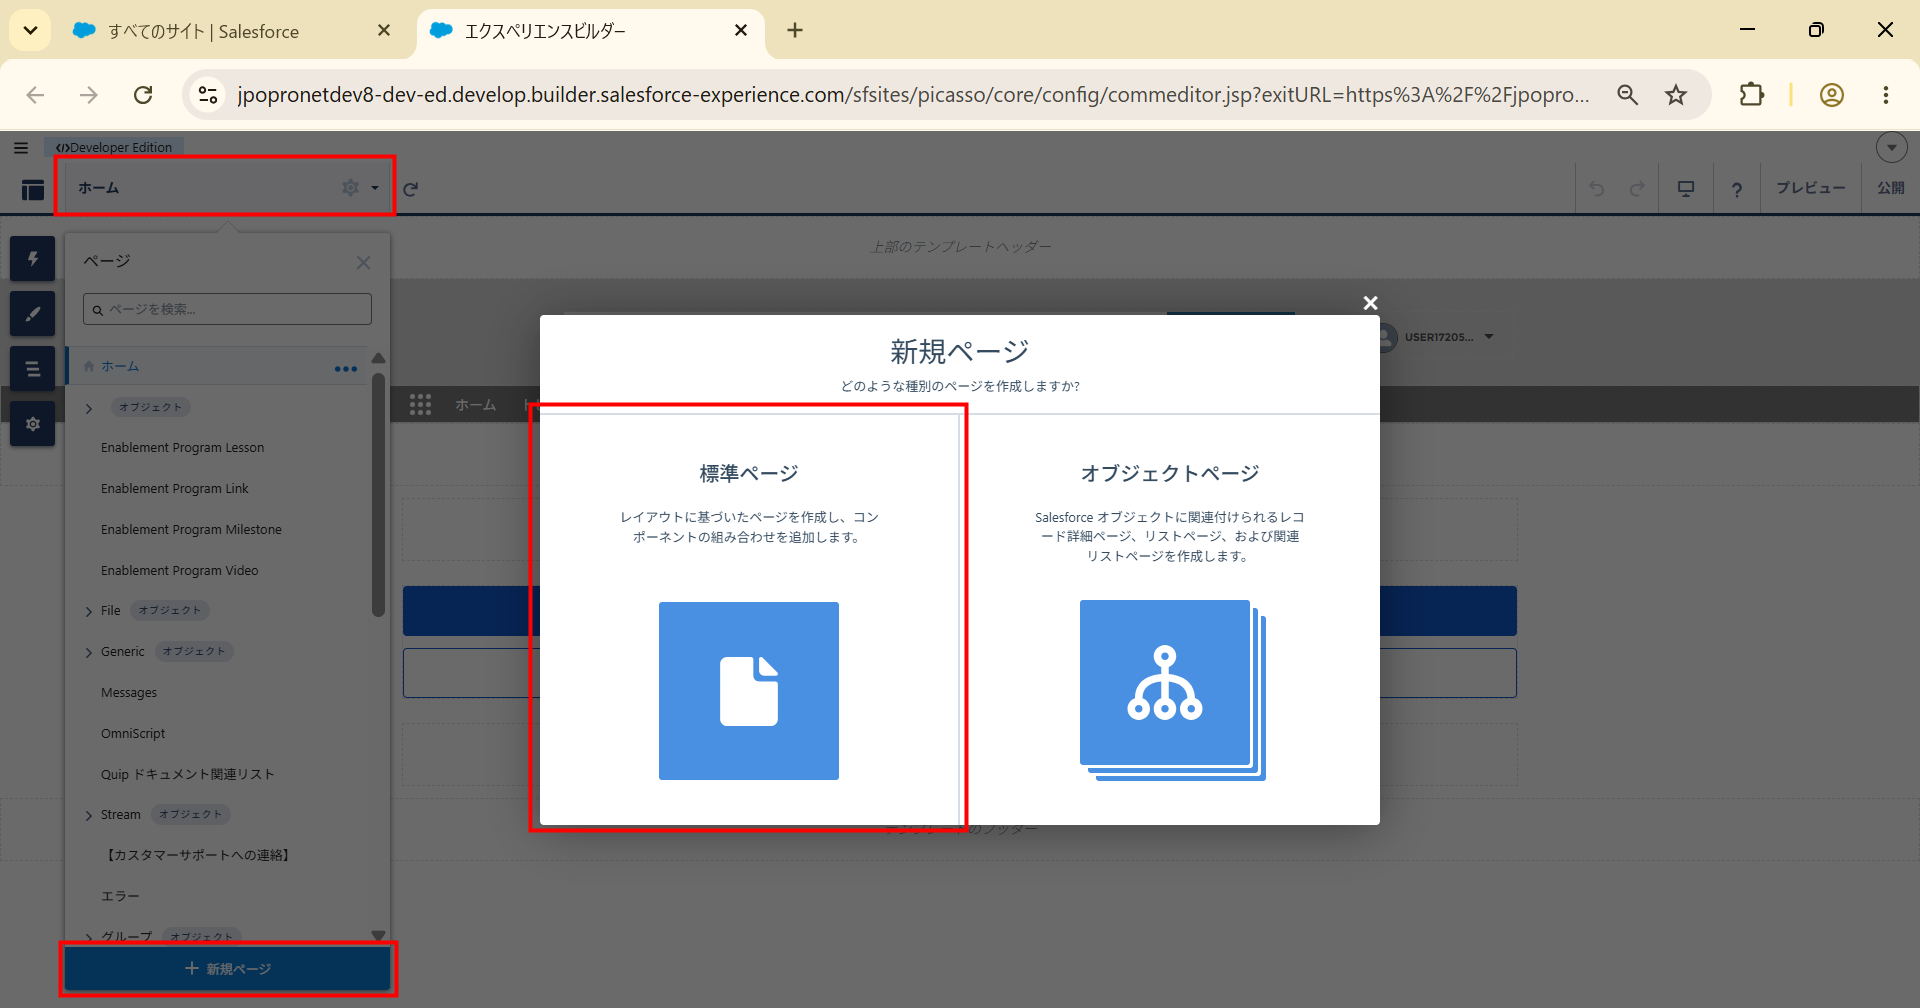Open Chrome profile avatar icon

pos(1831,94)
